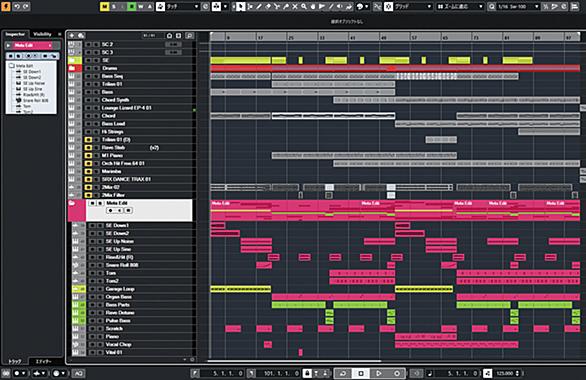Select the Glue tool
The width and height of the screenshot is (586, 380).
286,6
